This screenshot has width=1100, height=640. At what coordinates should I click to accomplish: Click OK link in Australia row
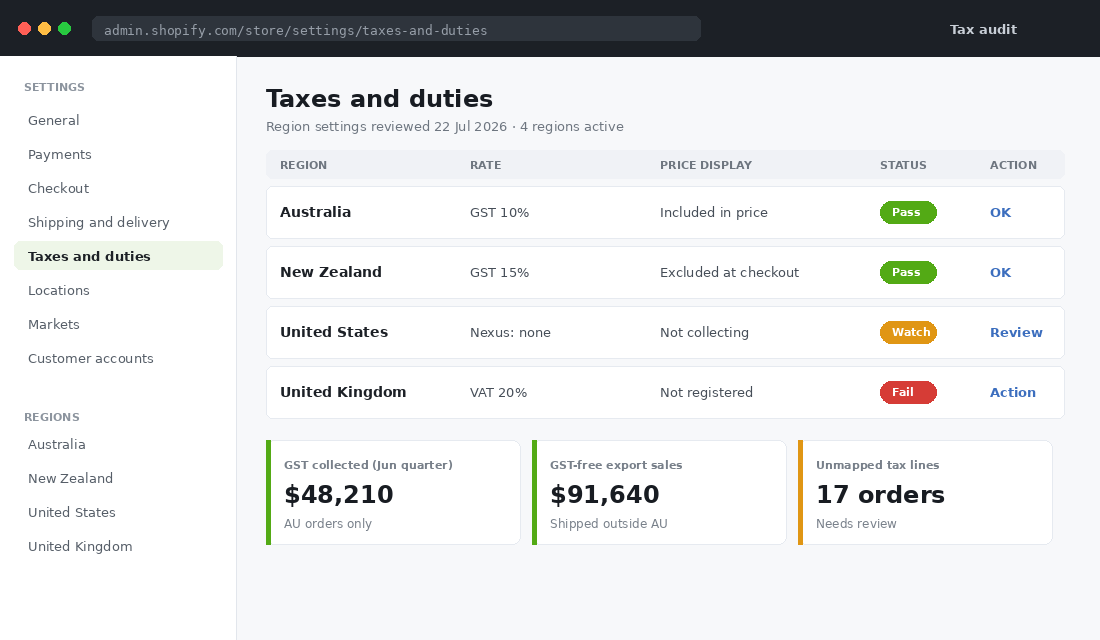click(1000, 213)
